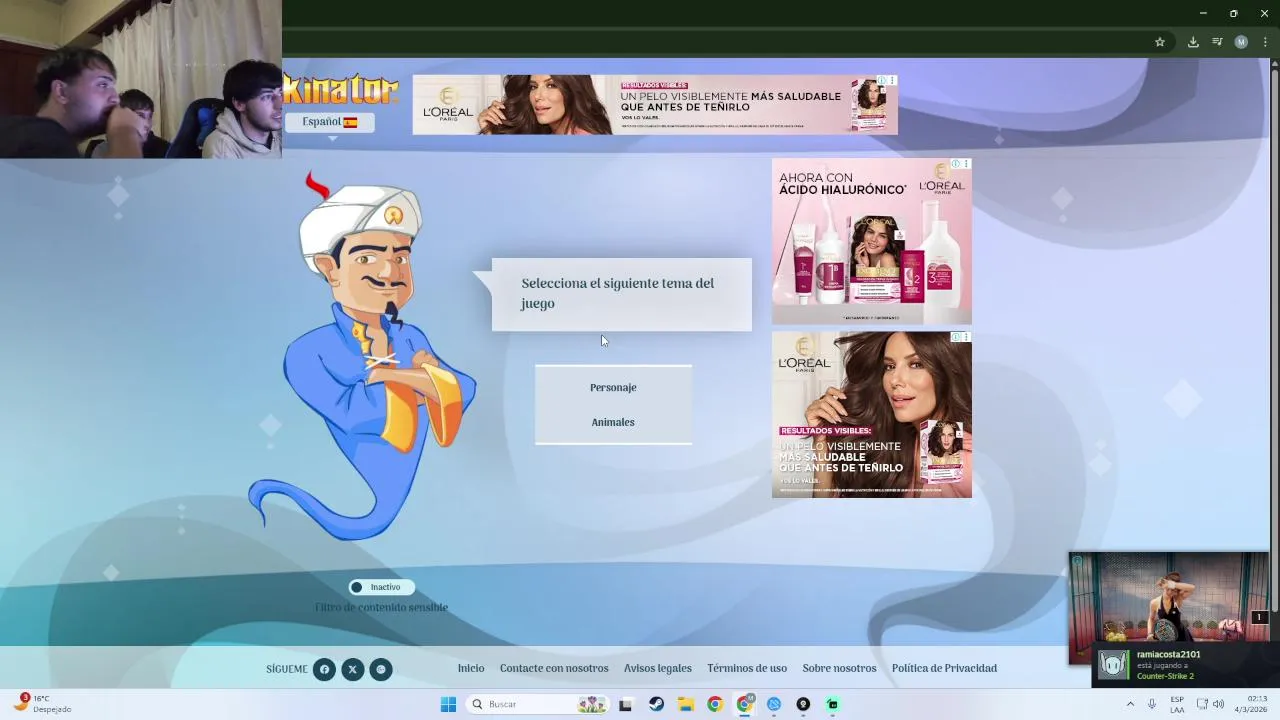Open the Windows Start menu

[x=448, y=704]
